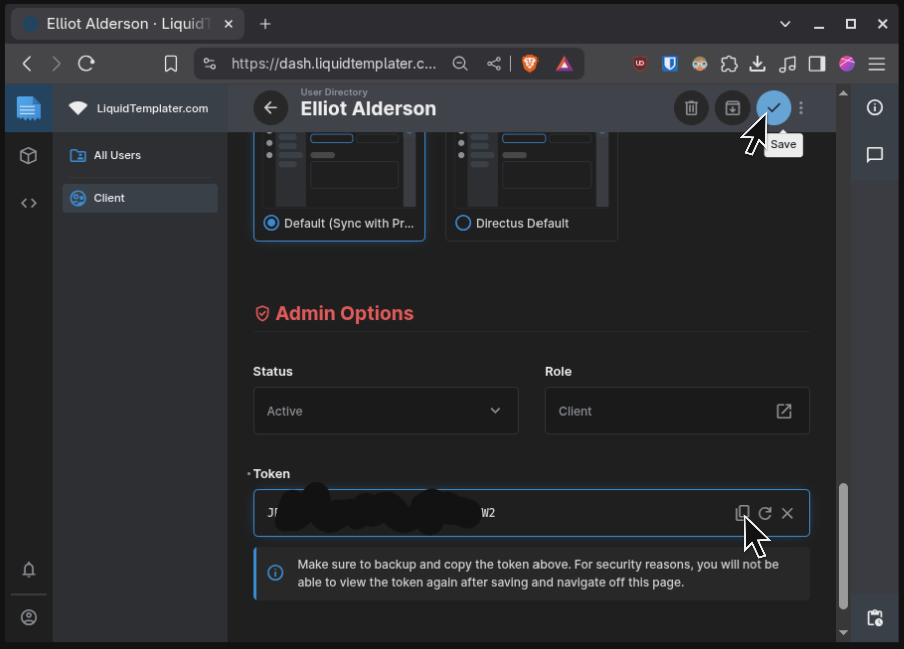
Task: Open the current user profile icon
Action: point(28,617)
